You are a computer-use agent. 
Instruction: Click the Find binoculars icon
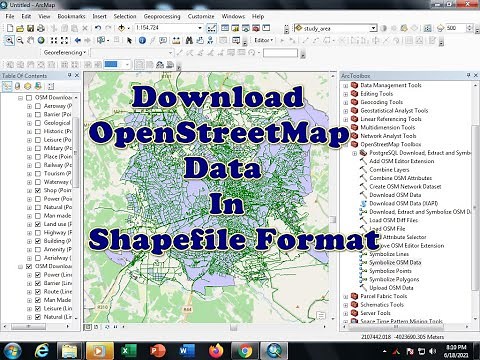189,41
